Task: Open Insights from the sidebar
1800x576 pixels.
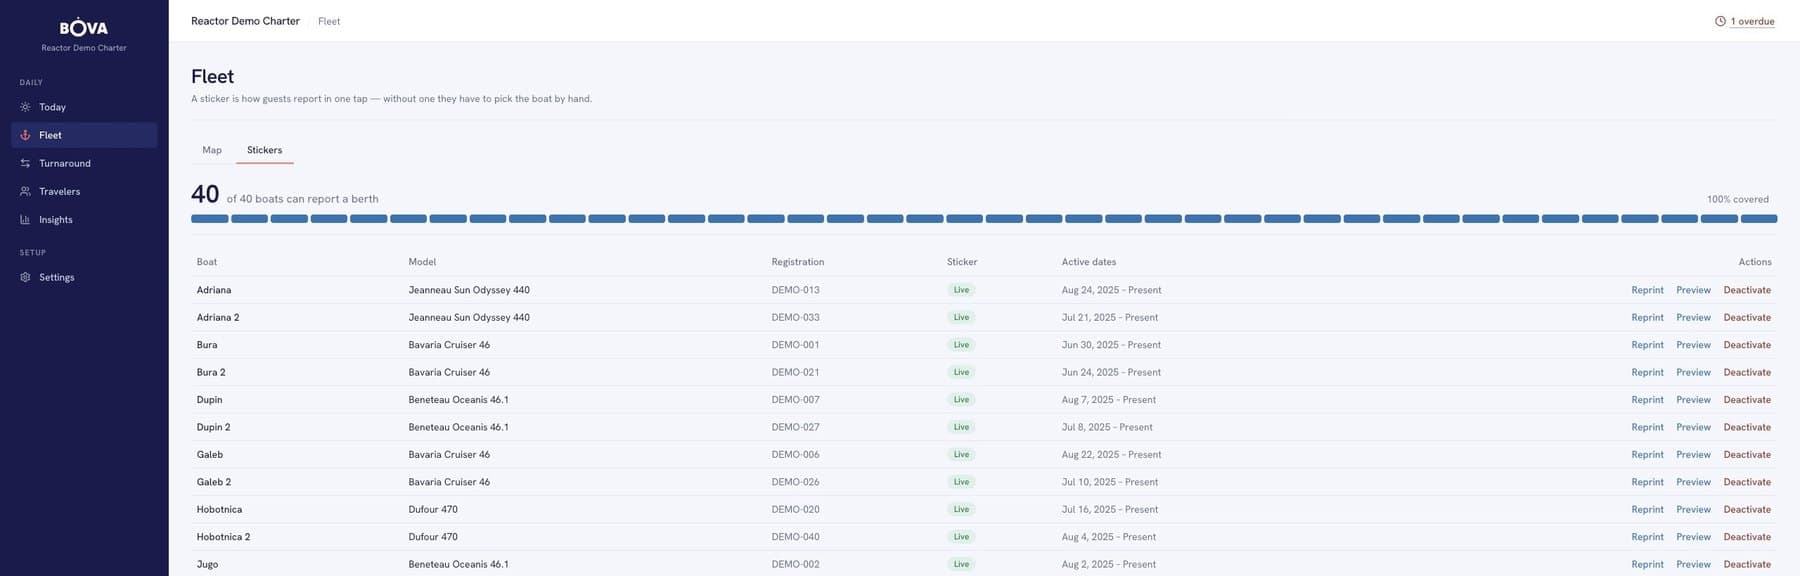Action: tap(84, 219)
